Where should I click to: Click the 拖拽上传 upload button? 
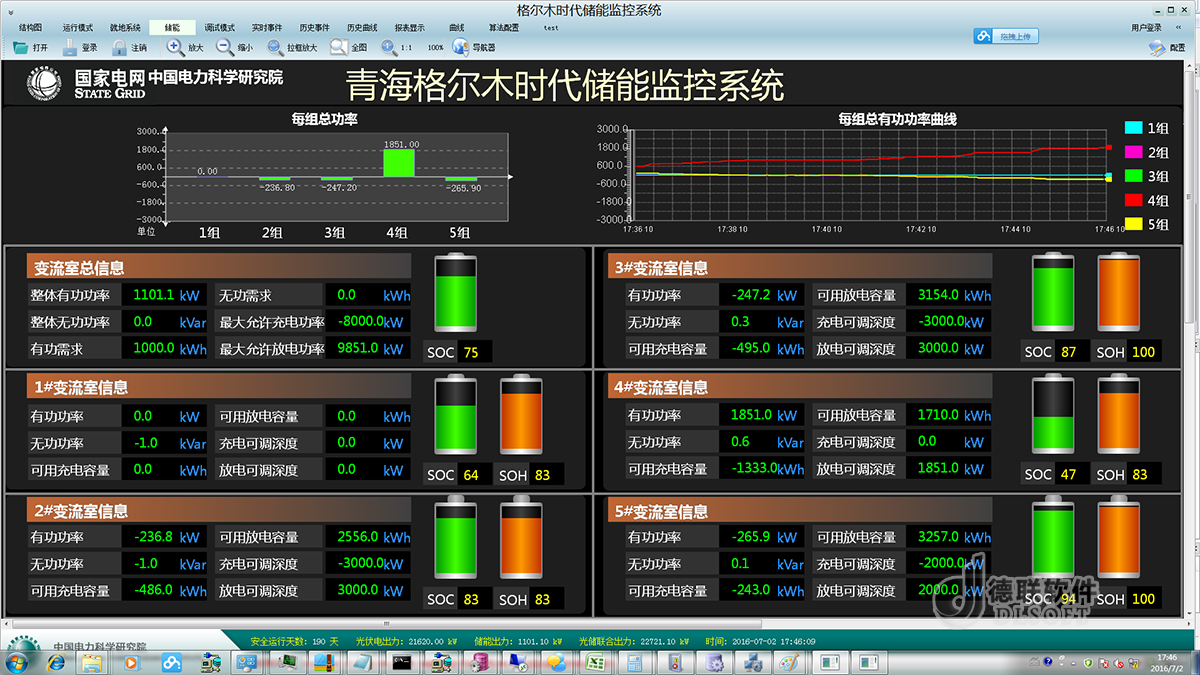1007,36
